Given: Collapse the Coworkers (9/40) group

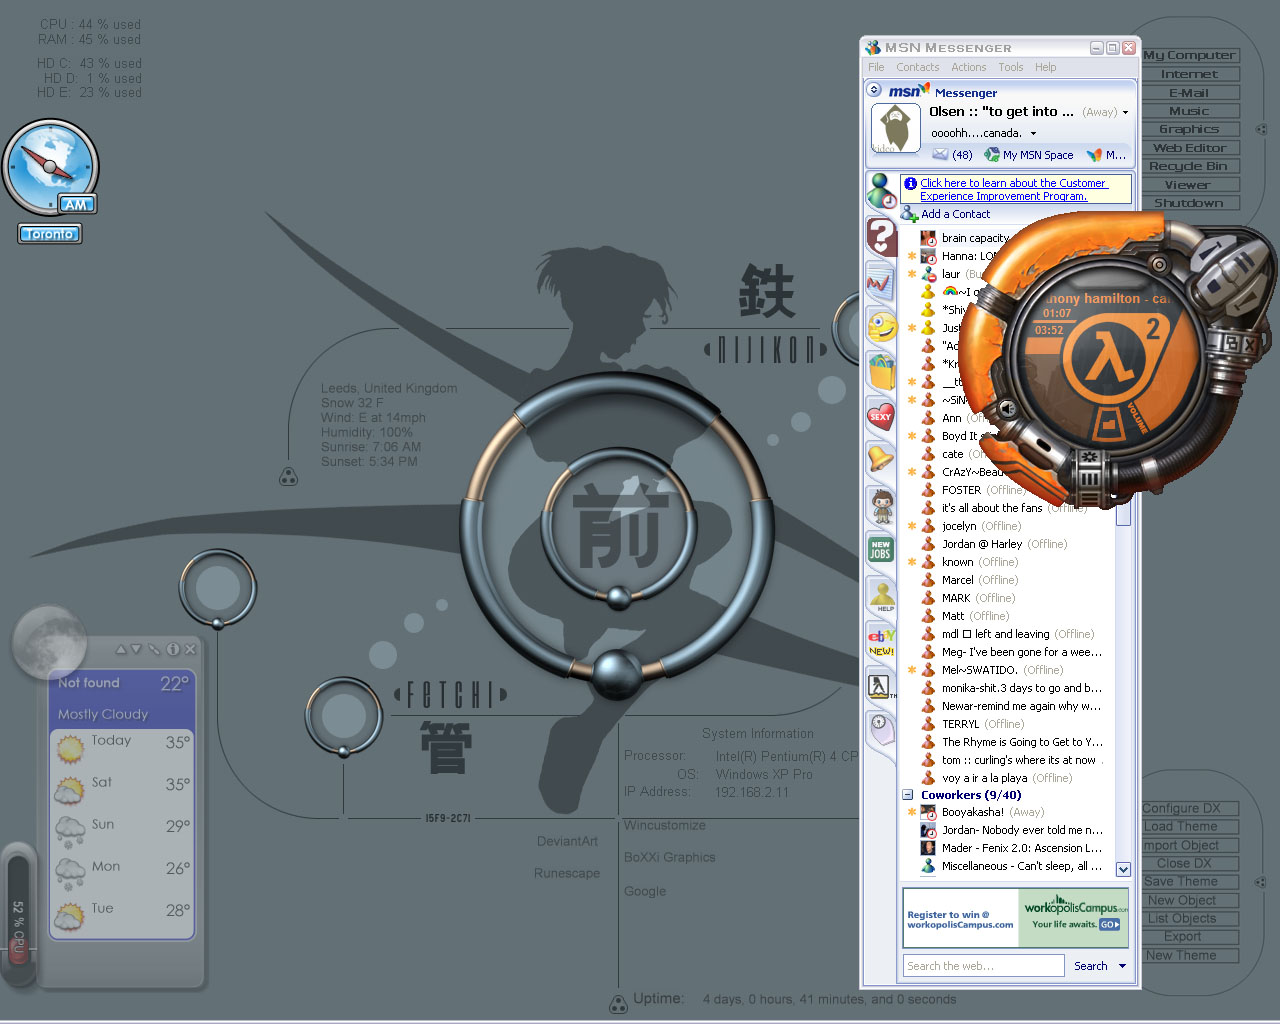Looking at the screenshot, I should point(908,795).
